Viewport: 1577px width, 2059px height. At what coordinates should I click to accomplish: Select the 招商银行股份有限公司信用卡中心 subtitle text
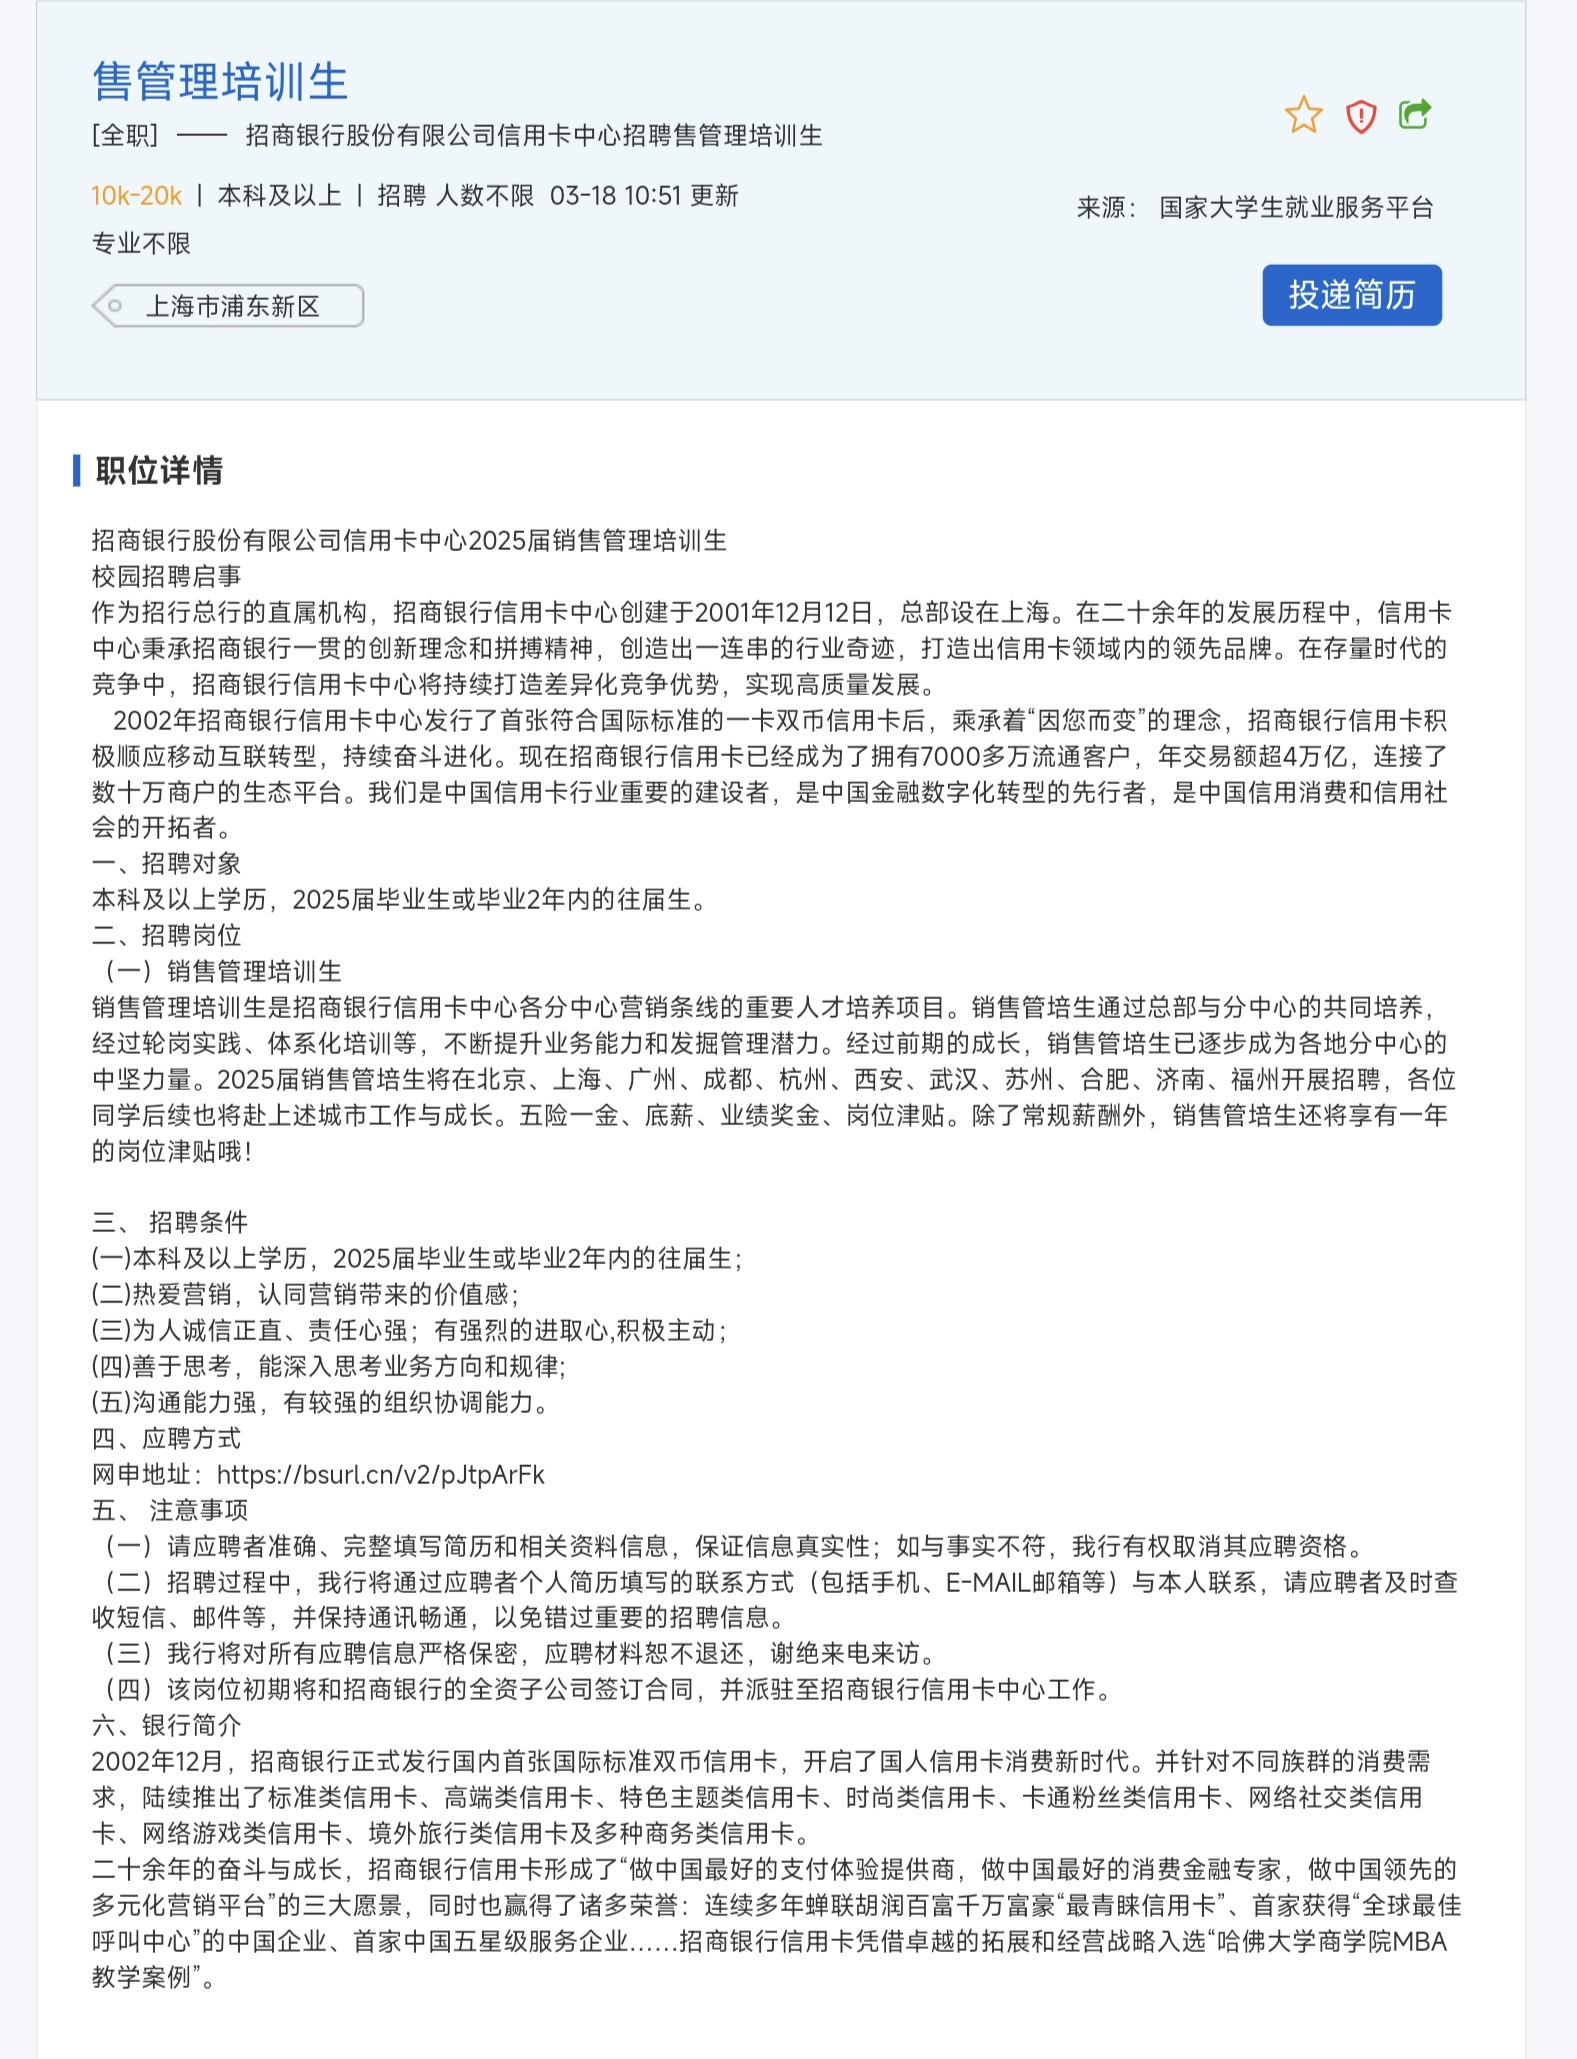(x=433, y=136)
